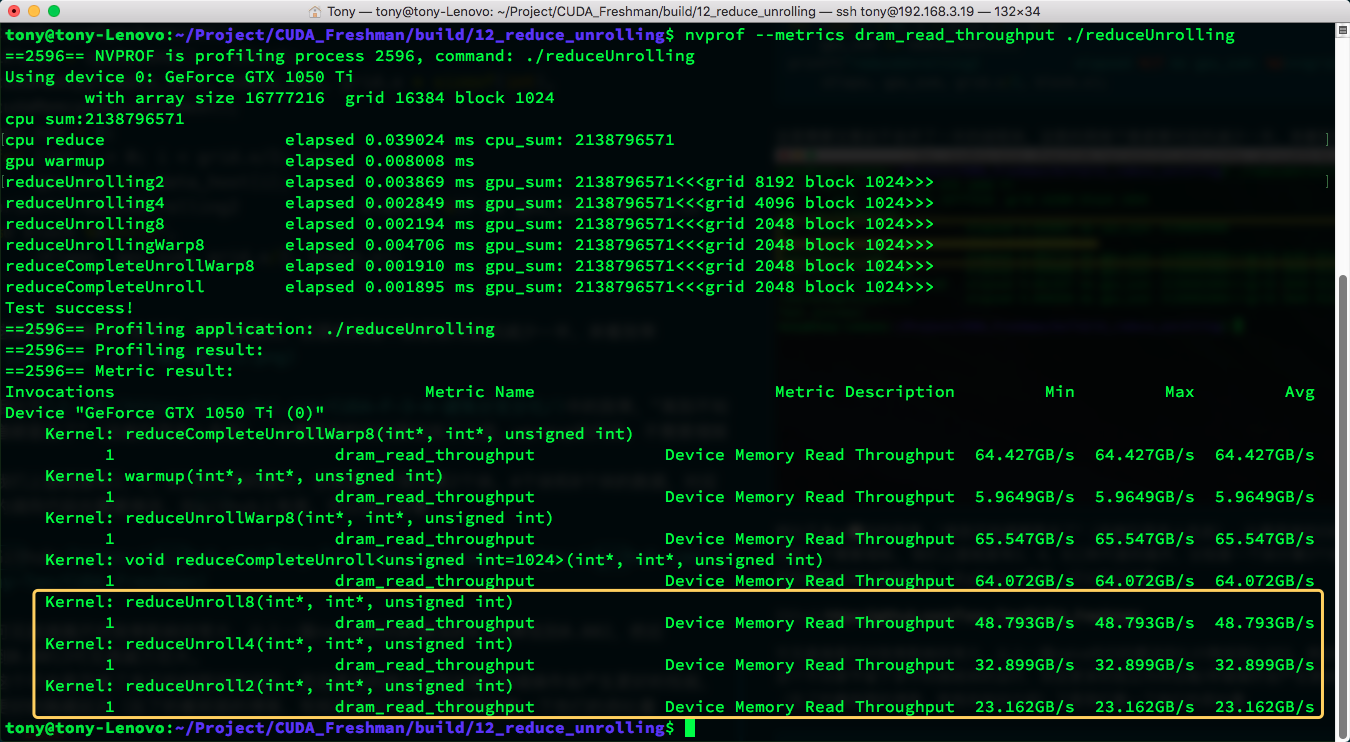Viewport: 1350px width, 742px height.
Task: Click the green zoom window button
Action: (53, 11)
